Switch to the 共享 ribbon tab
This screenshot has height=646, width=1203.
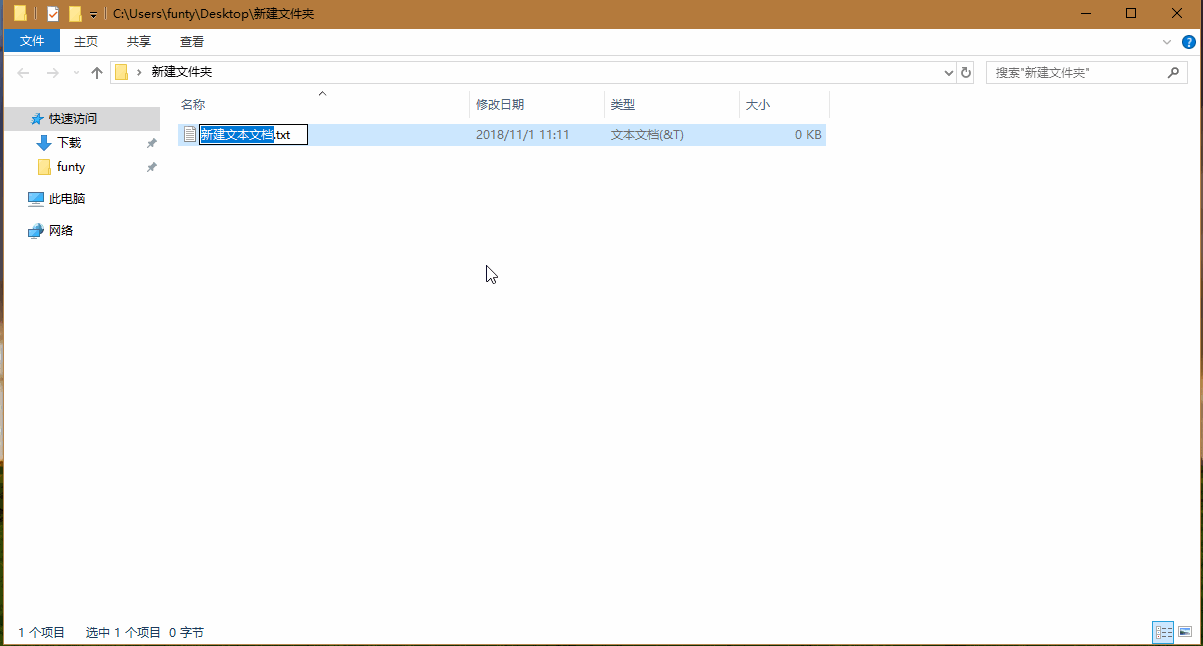139,41
